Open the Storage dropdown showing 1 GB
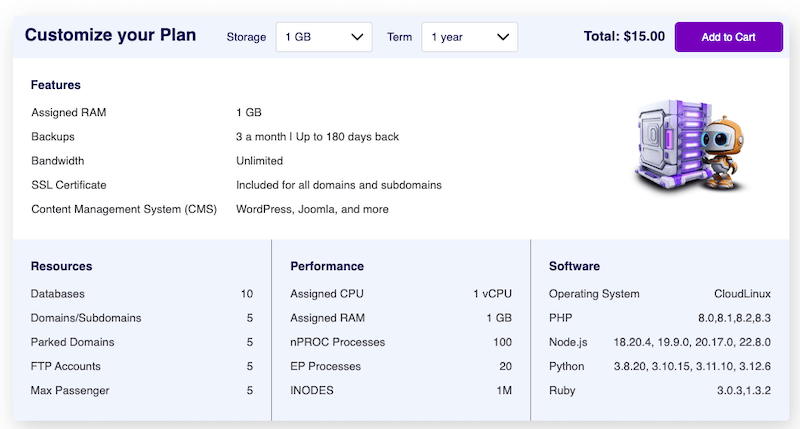The image size is (800, 429). (323, 37)
